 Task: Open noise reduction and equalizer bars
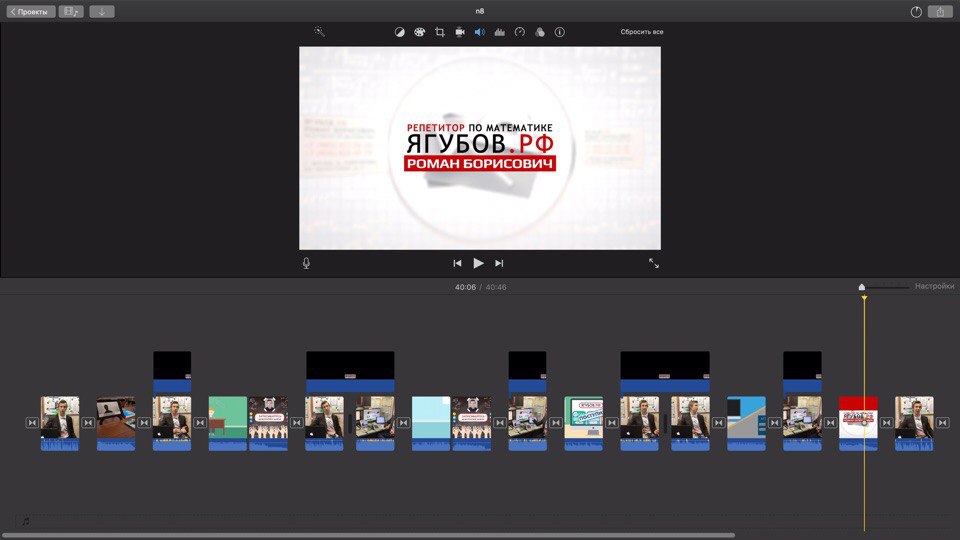click(x=500, y=32)
